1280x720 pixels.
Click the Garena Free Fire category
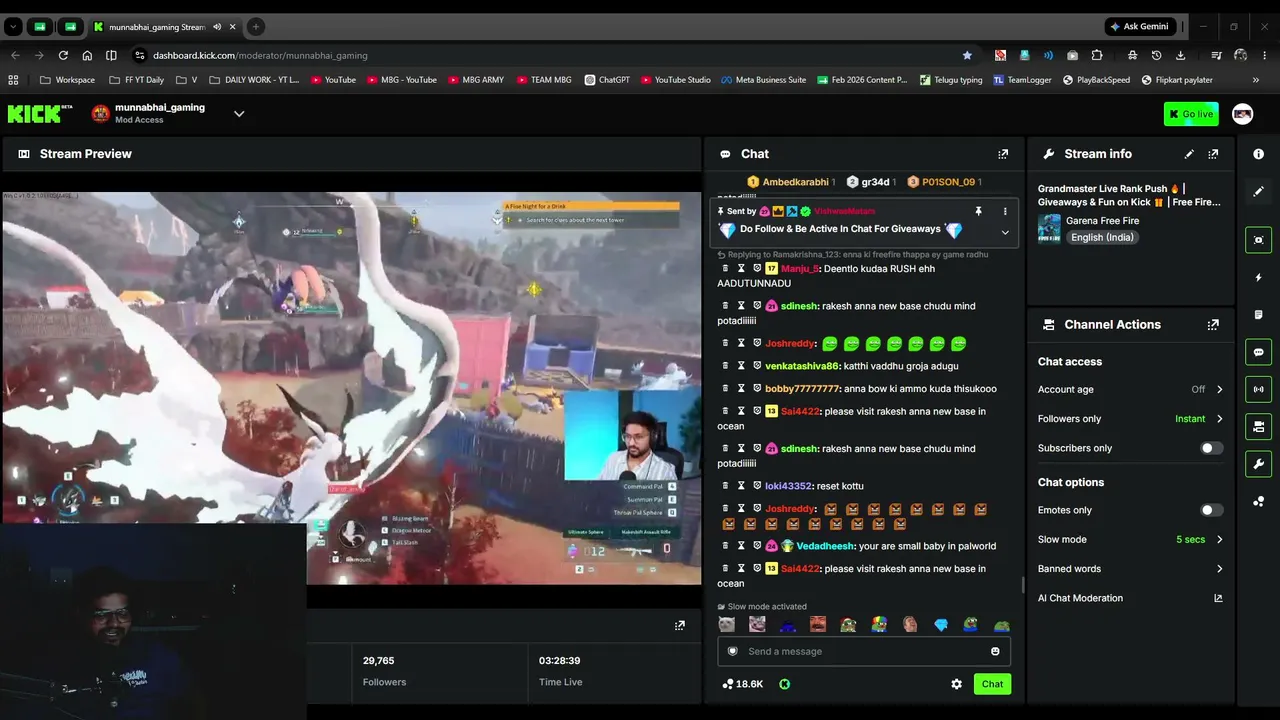[x=1104, y=221]
